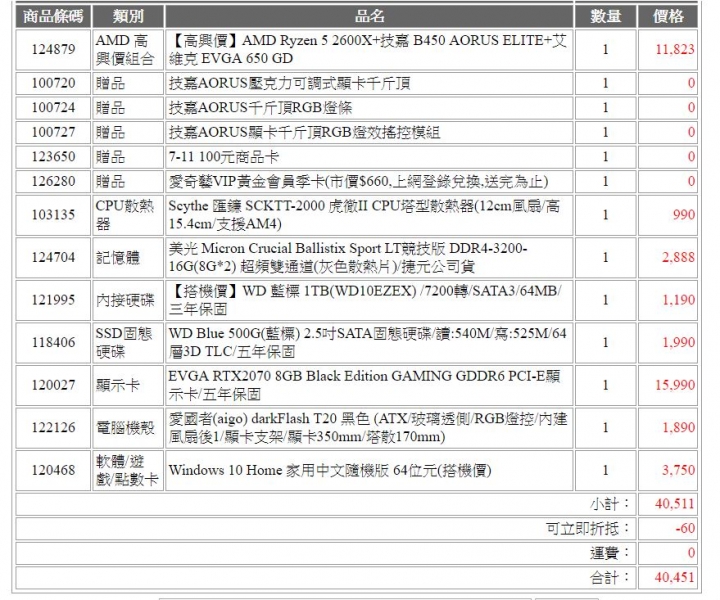The height and width of the screenshot is (600, 720).
Task: Select barcode 103135 cell
Action: click(53, 215)
